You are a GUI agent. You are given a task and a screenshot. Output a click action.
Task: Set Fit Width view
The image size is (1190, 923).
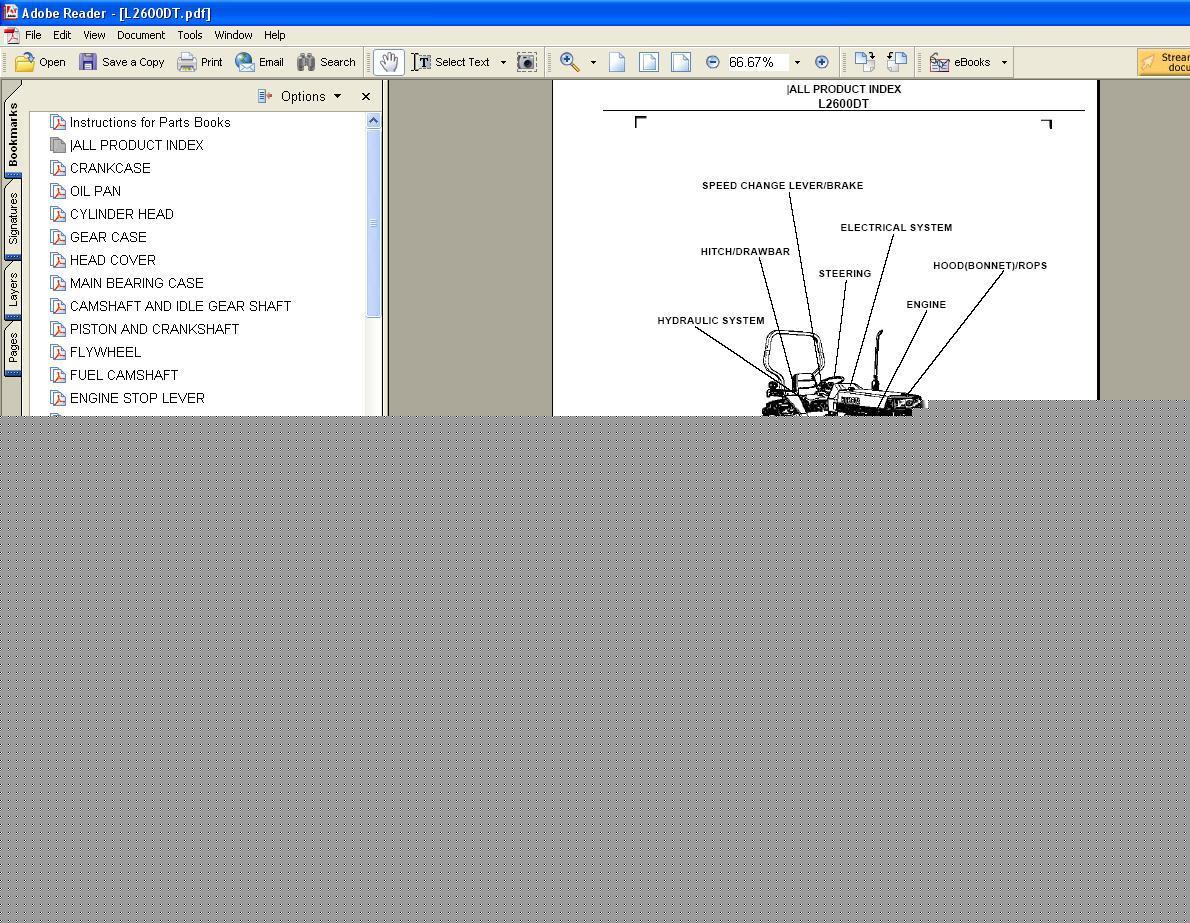[x=681, y=62]
